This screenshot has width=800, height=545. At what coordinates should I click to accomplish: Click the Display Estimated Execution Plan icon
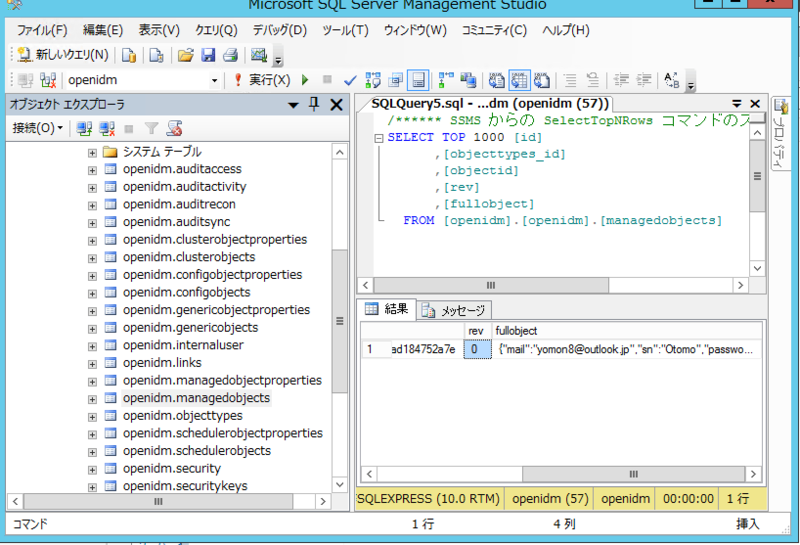coord(373,80)
